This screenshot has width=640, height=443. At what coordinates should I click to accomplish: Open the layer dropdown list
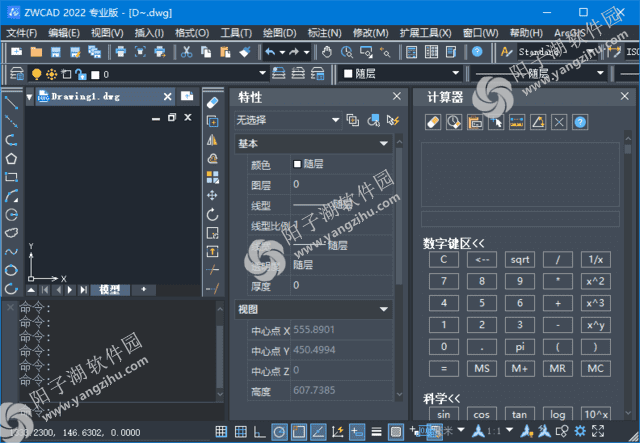point(262,73)
